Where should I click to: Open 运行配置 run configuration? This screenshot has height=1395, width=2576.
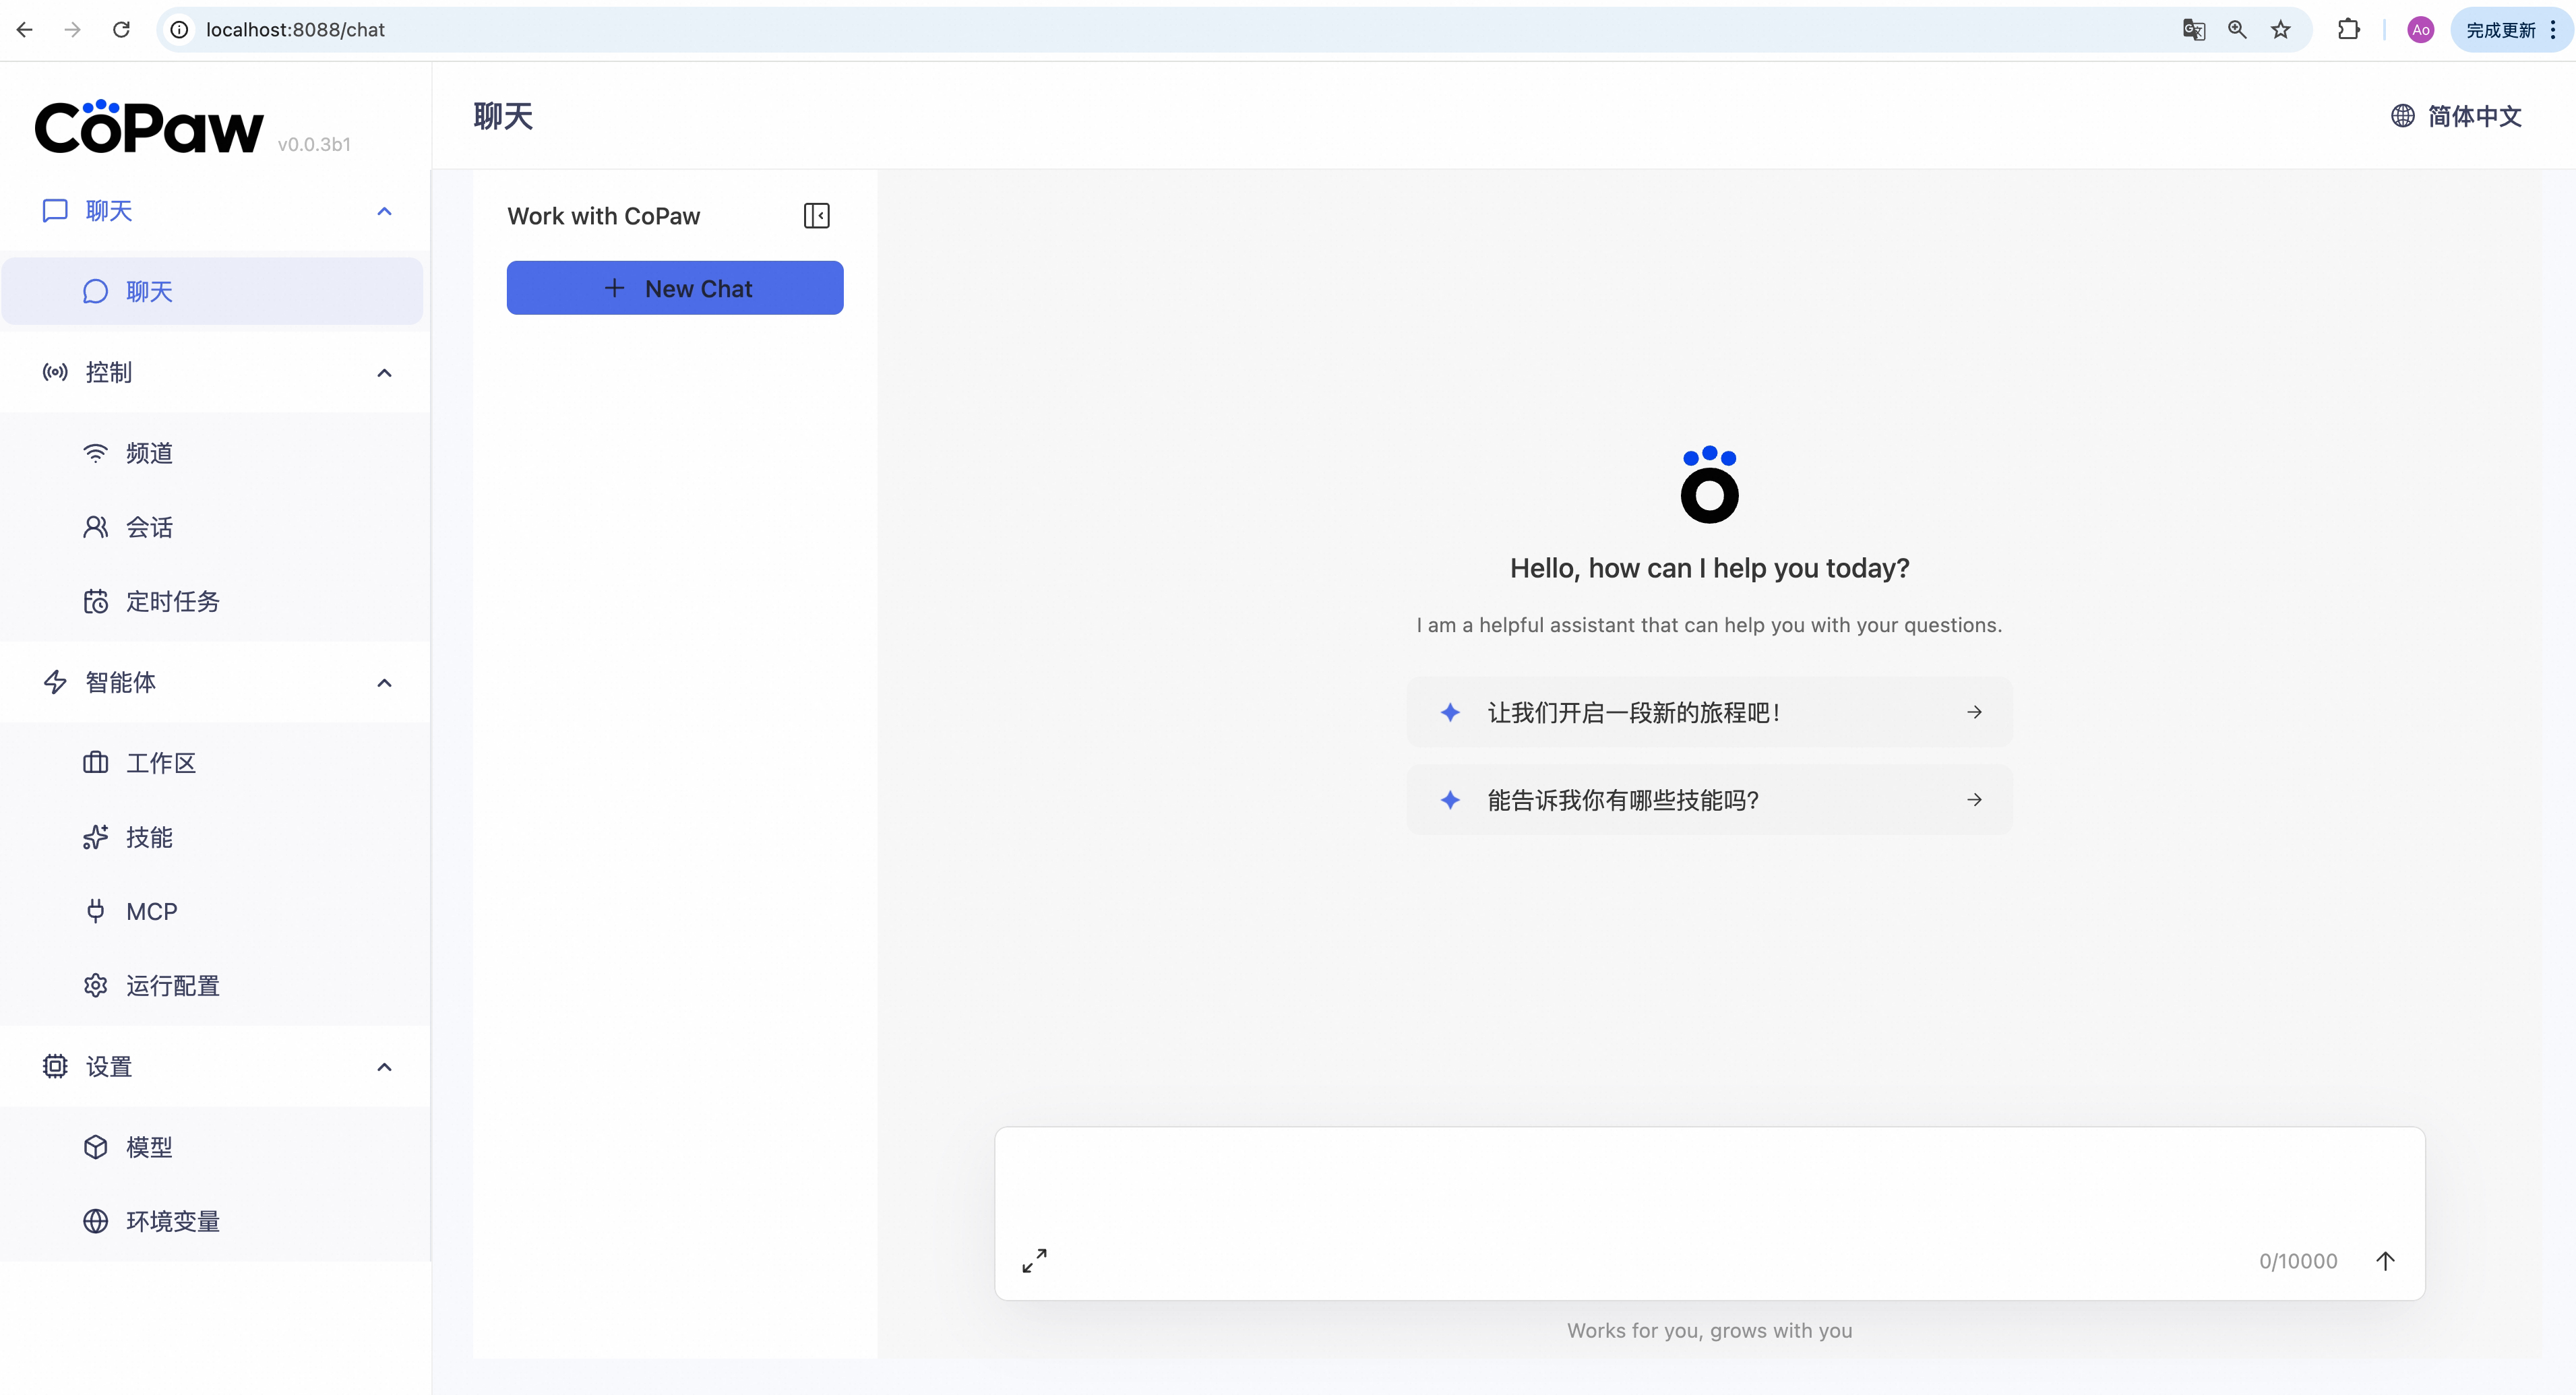coord(173,985)
